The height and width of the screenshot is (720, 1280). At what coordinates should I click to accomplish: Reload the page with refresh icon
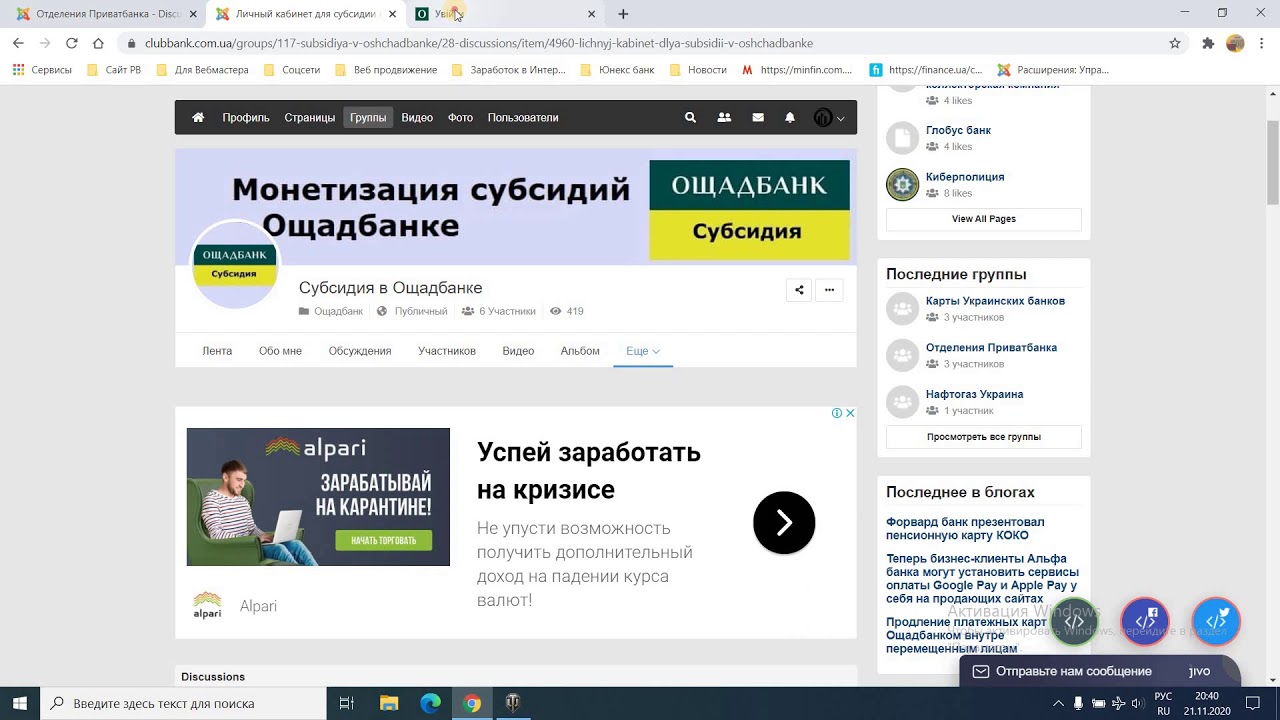coord(71,43)
